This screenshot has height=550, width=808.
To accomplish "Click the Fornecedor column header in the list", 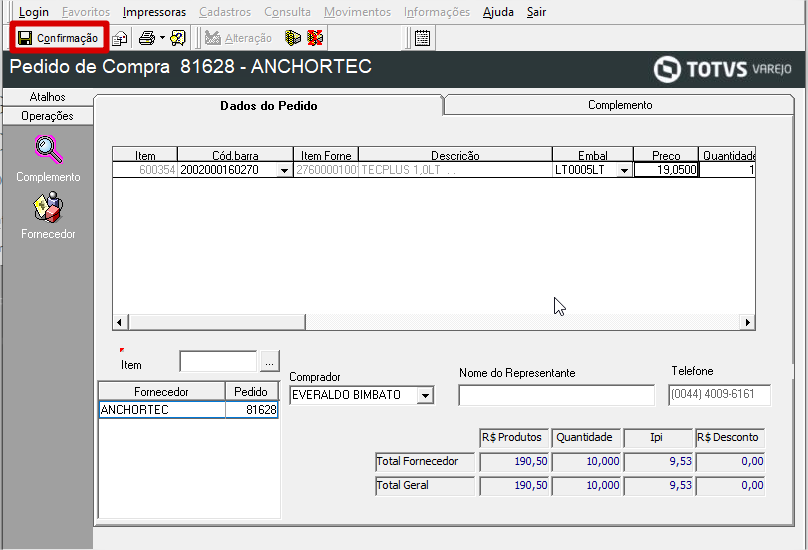I will (162, 392).
